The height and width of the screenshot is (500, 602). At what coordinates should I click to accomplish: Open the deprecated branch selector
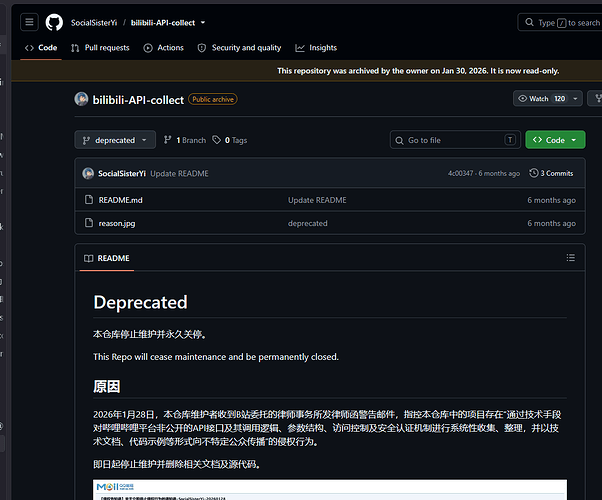click(x=115, y=140)
